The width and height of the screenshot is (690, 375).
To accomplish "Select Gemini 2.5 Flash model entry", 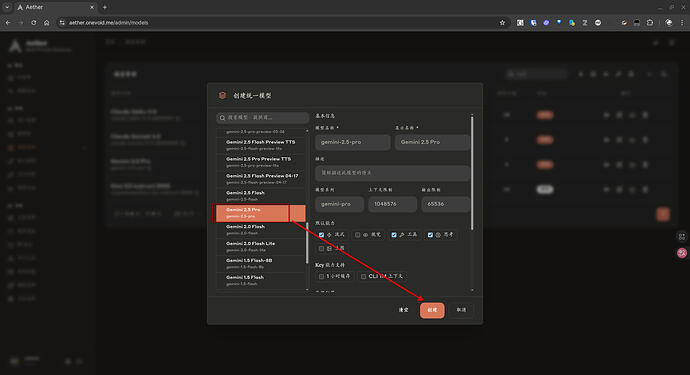I will [261, 195].
